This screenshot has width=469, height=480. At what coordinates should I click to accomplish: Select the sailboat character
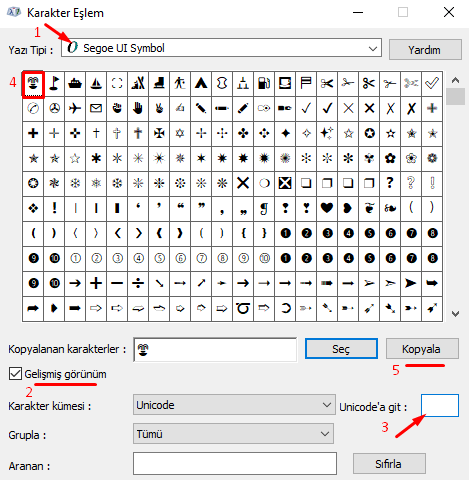(x=96, y=83)
